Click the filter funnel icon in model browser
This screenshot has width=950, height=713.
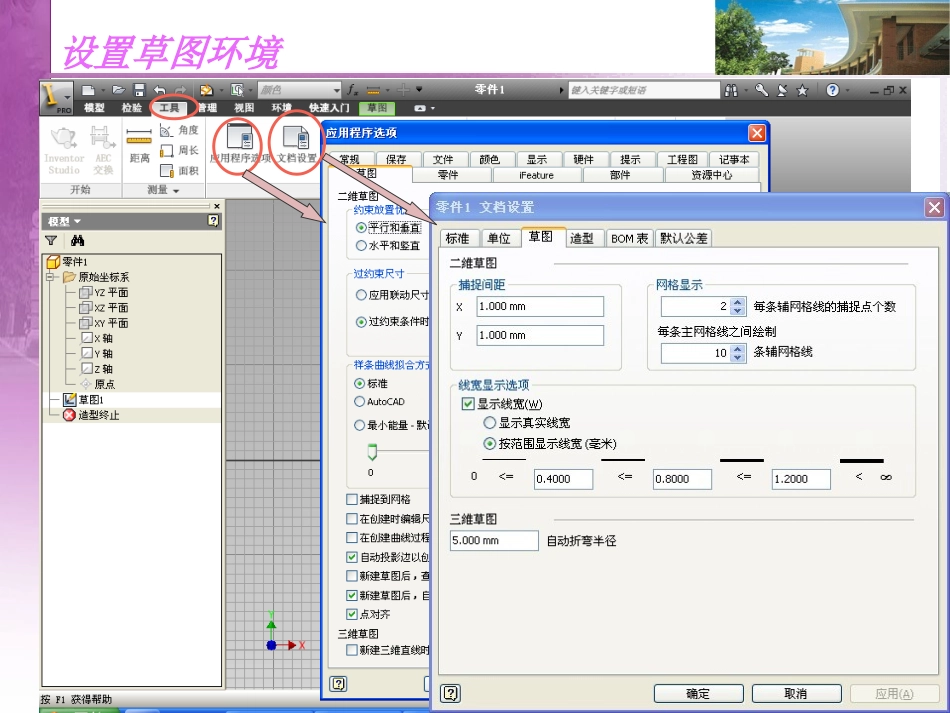tap(51, 240)
